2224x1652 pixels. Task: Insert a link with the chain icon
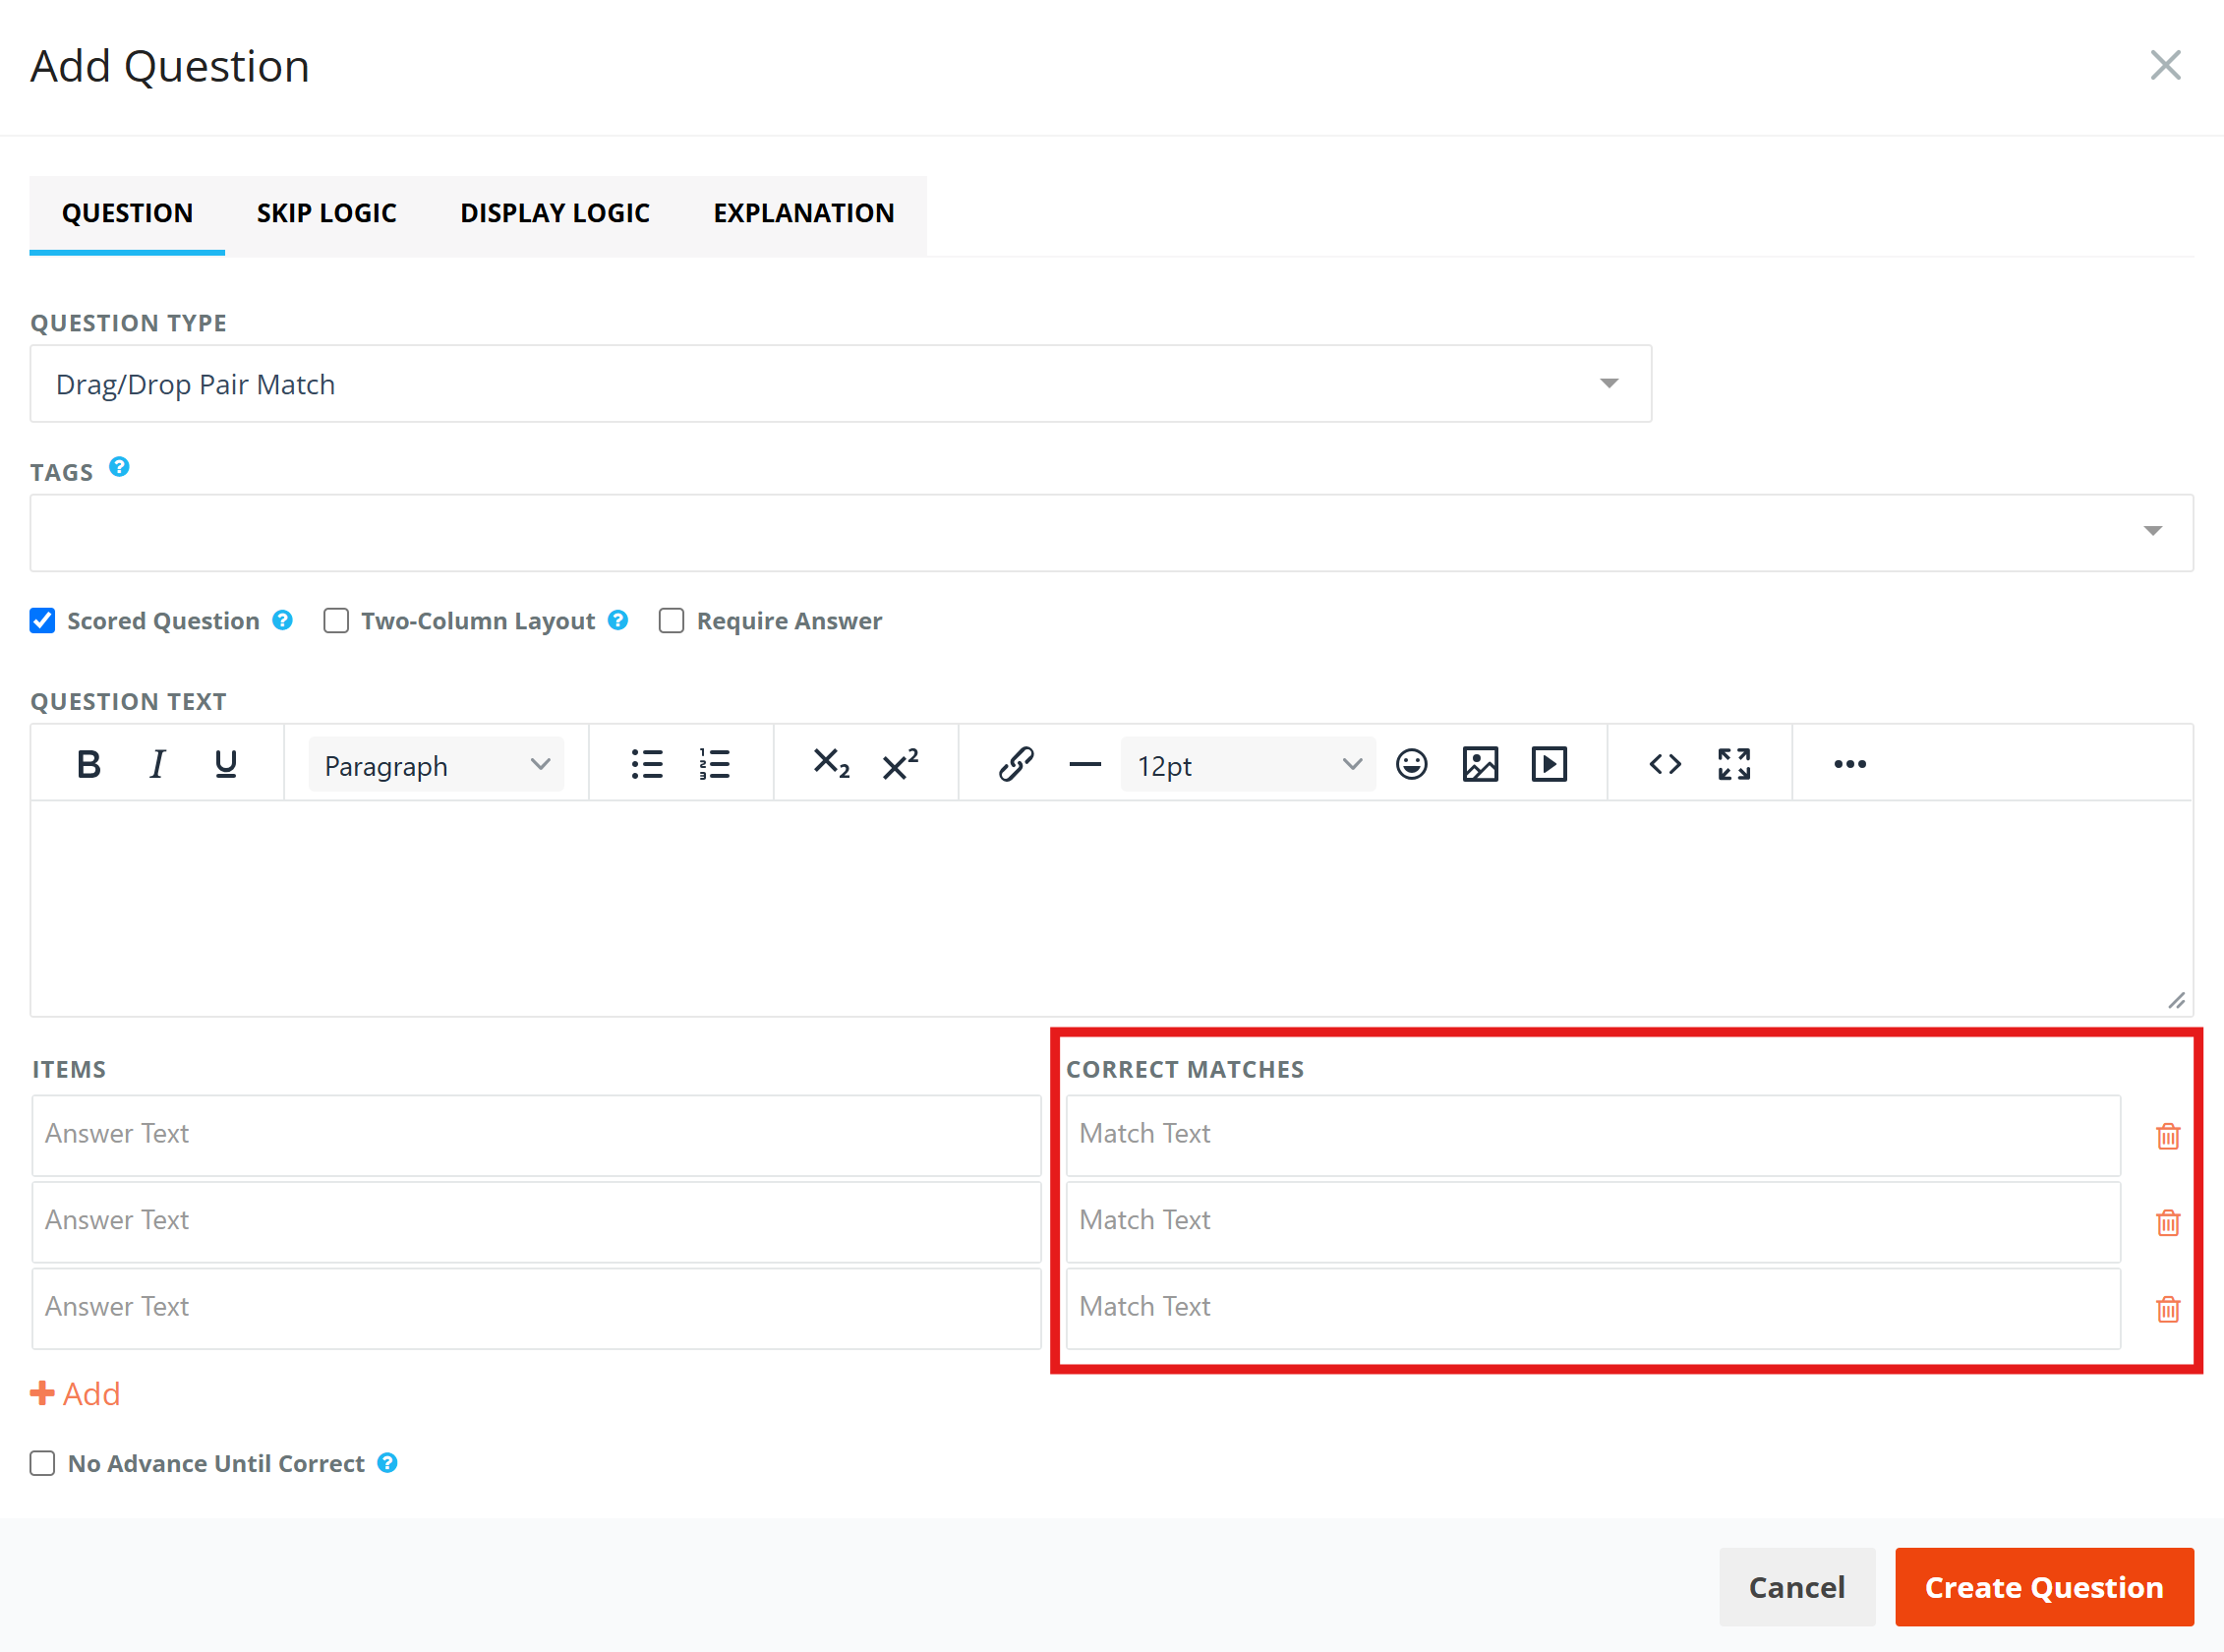point(1016,765)
